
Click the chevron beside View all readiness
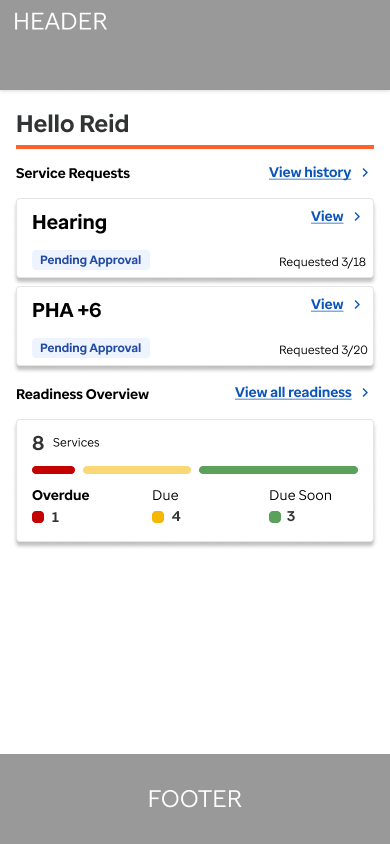tap(365, 392)
